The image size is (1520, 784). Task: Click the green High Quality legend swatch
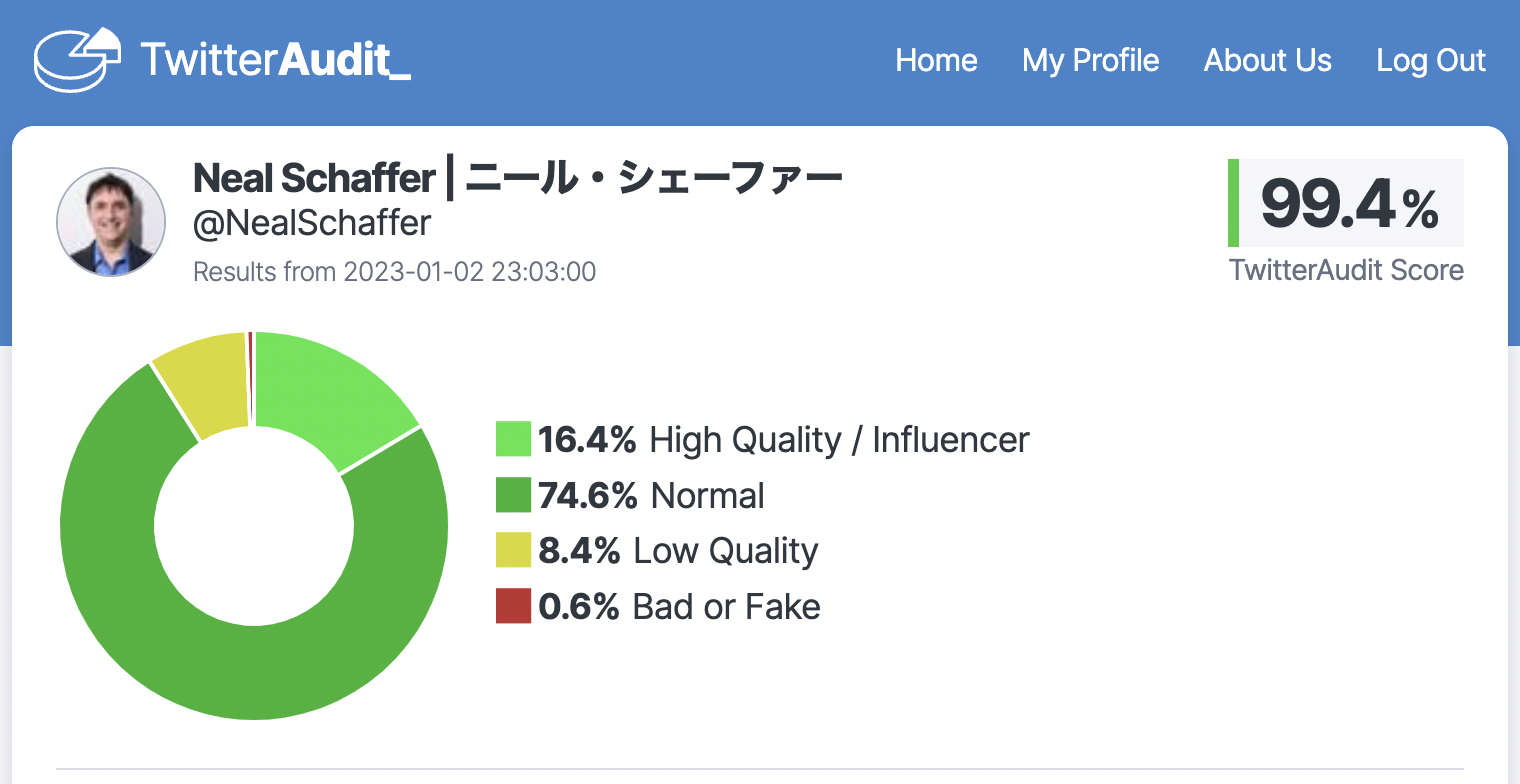click(x=513, y=439)
